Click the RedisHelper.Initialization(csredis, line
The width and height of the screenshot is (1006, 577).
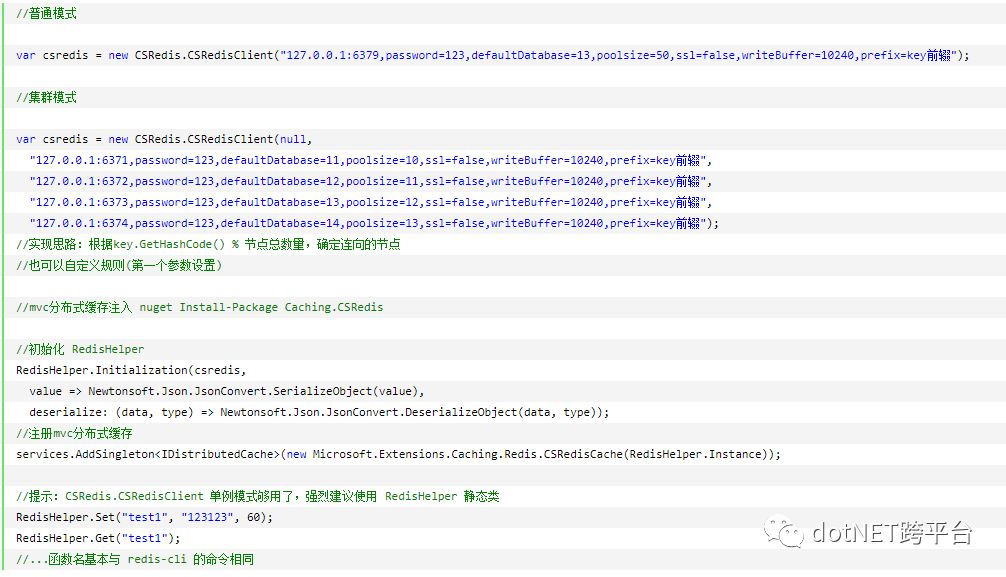tap(131, 370)
